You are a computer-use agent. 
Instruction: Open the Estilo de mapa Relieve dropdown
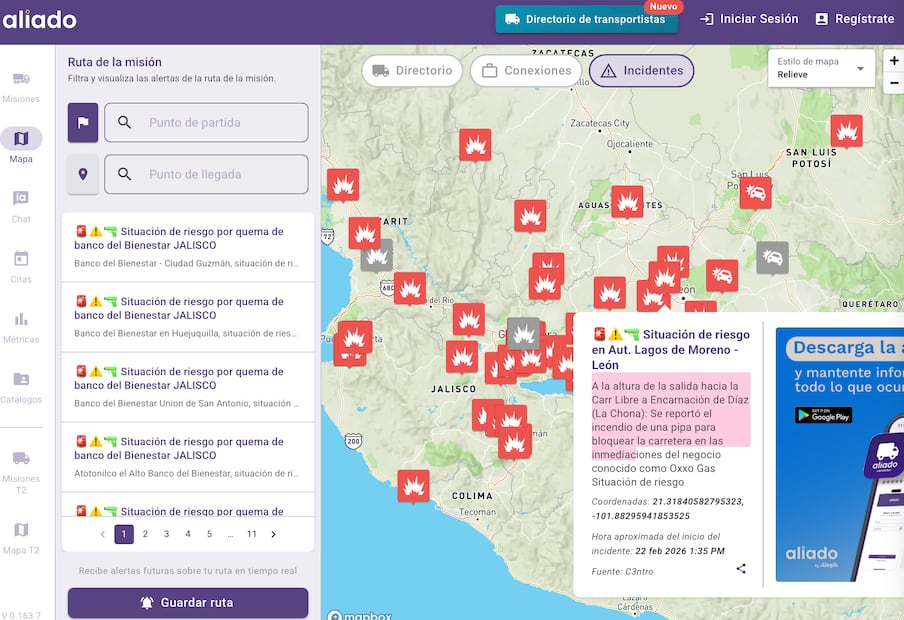821,70
